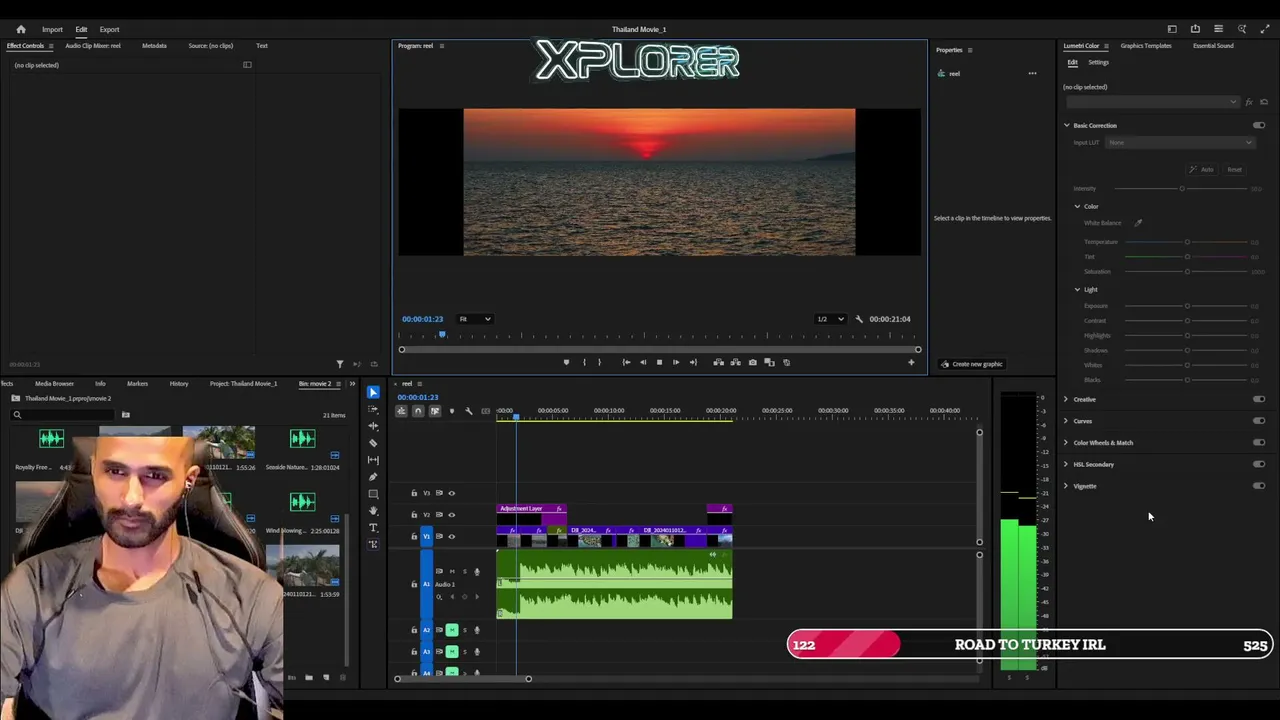Export a frame with the camera icon
Image resolution: width=1280 pixels, height=720 pixels.
click(x=752, y=362)
